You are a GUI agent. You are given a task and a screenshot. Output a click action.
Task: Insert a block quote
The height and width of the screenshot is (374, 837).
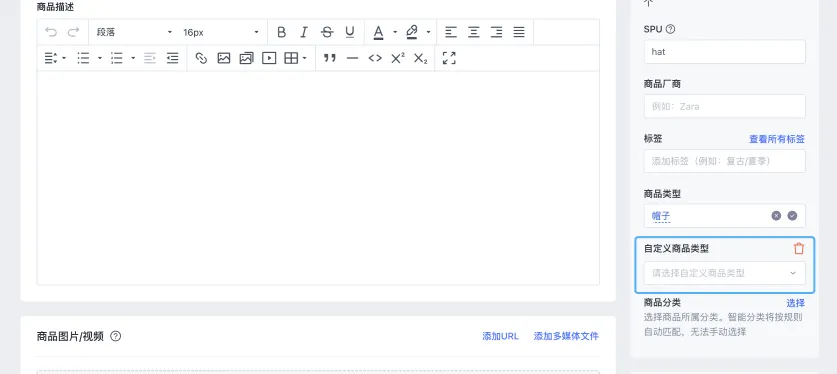(x=330, y=58)
